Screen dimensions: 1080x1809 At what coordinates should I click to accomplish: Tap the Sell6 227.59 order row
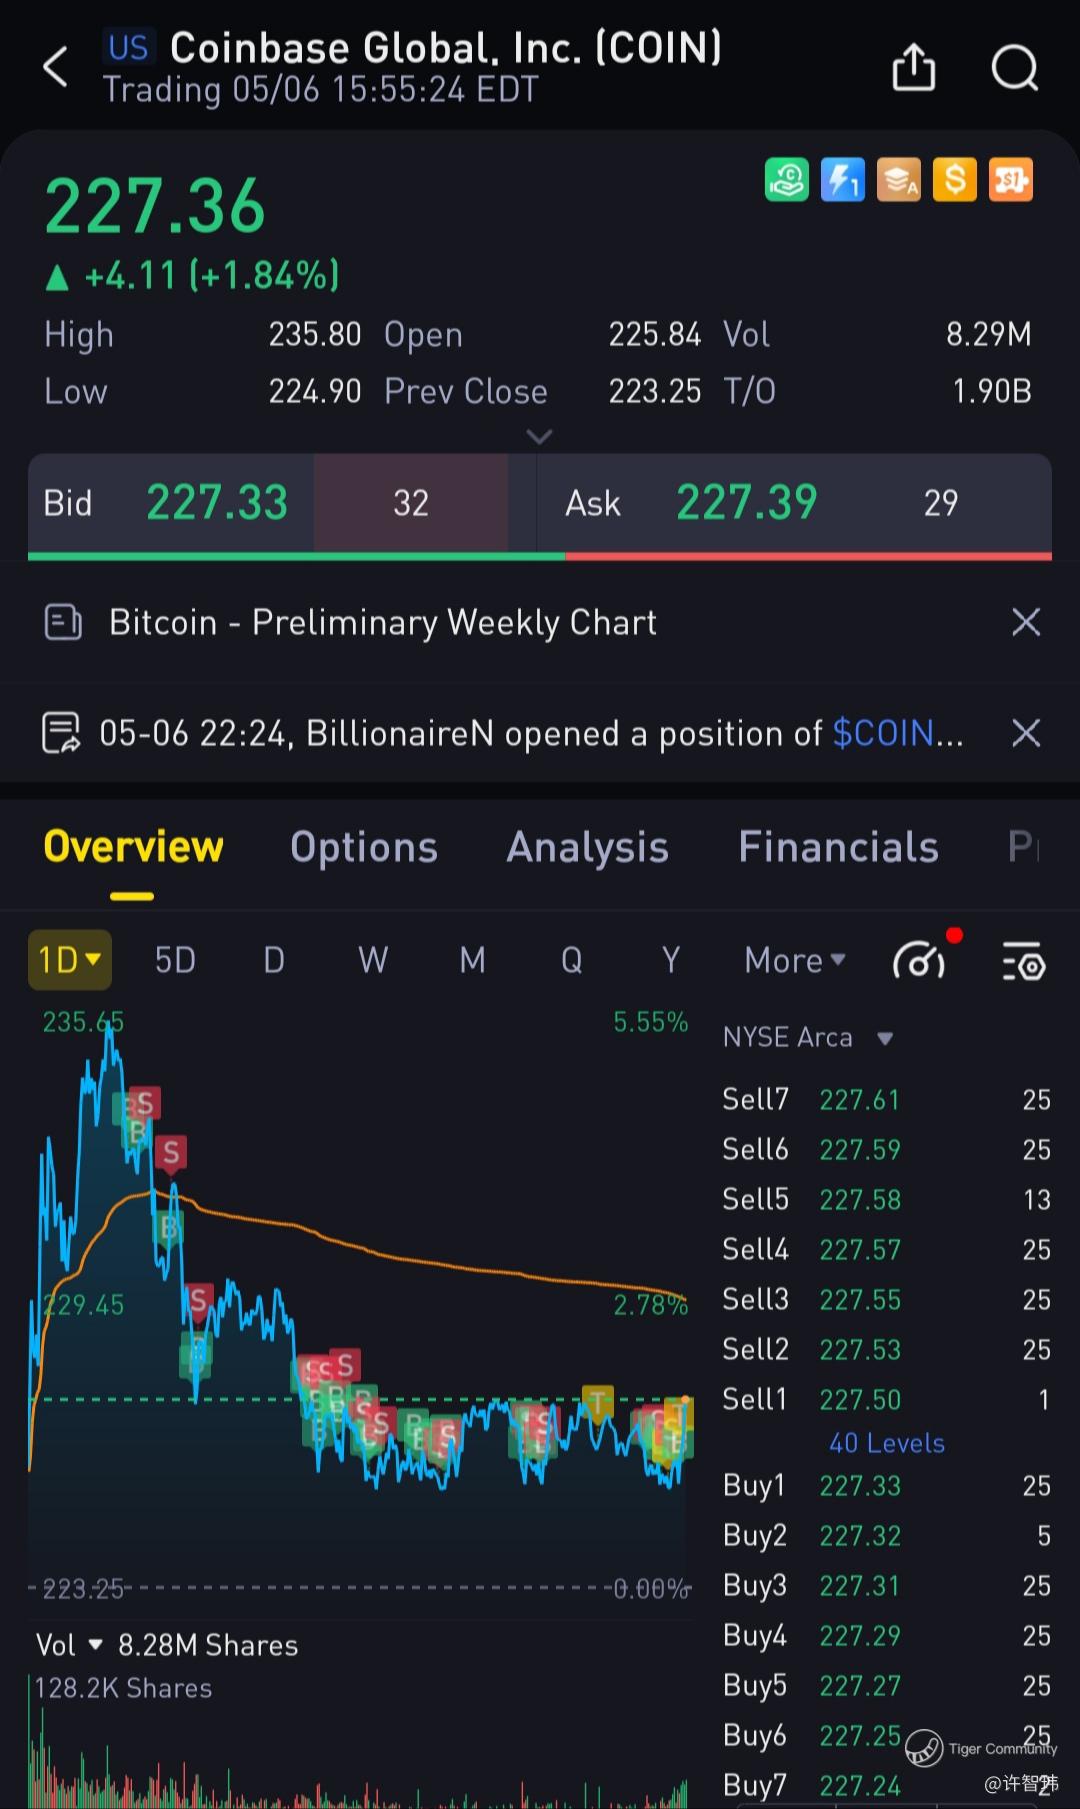click(x=886, y=1150)
